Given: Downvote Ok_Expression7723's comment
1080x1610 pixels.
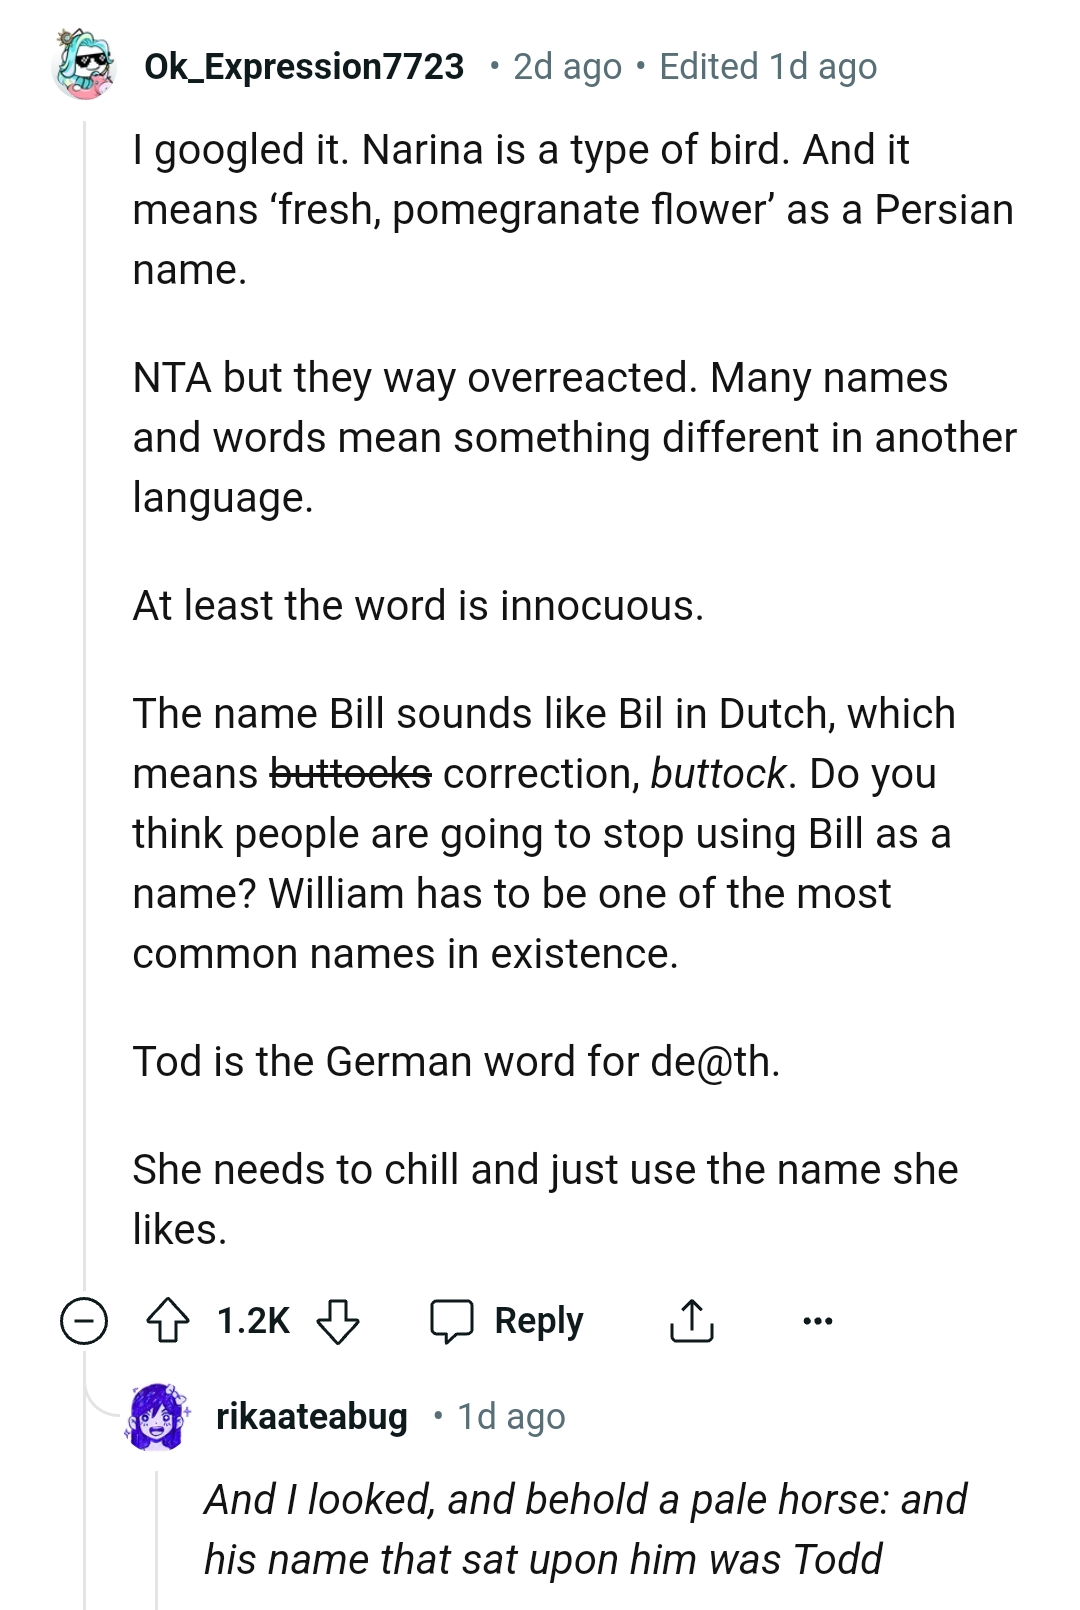Looking at the screenshot, I should (338, 1320).
